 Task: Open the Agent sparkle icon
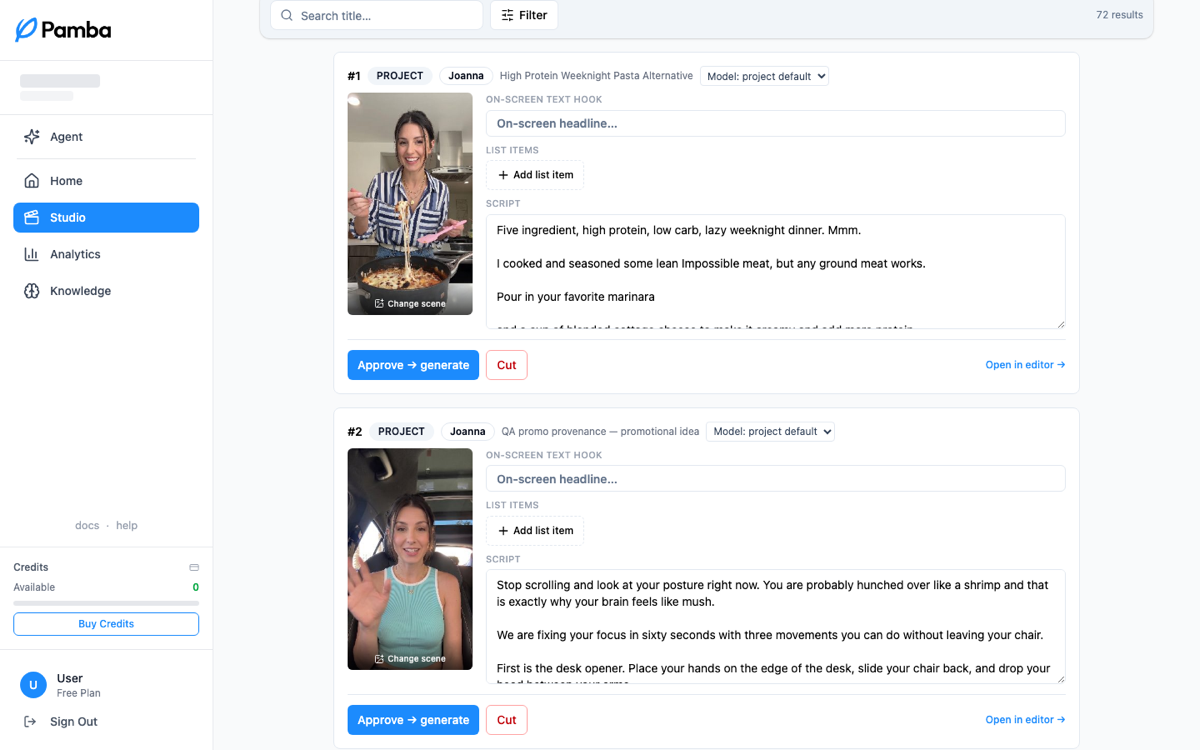(x=31, y=137)
